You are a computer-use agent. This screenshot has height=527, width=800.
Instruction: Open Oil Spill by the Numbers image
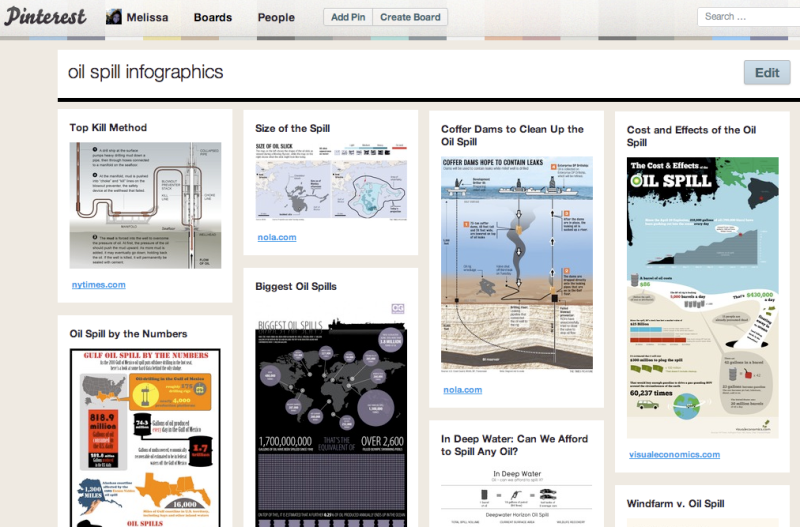[145, 437]
